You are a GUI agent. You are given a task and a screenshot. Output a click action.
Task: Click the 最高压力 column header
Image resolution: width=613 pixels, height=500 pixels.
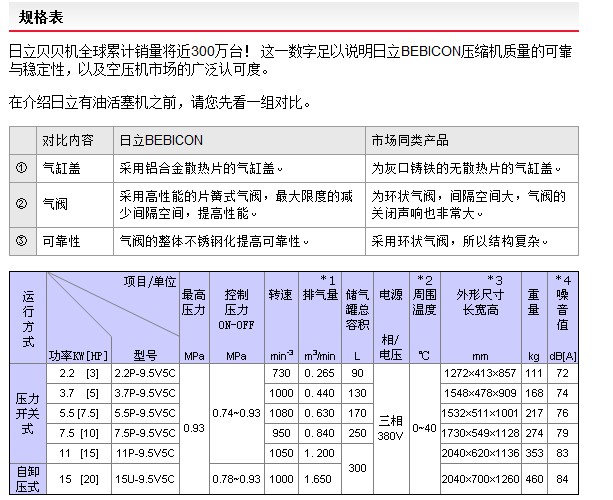[194, 318]
